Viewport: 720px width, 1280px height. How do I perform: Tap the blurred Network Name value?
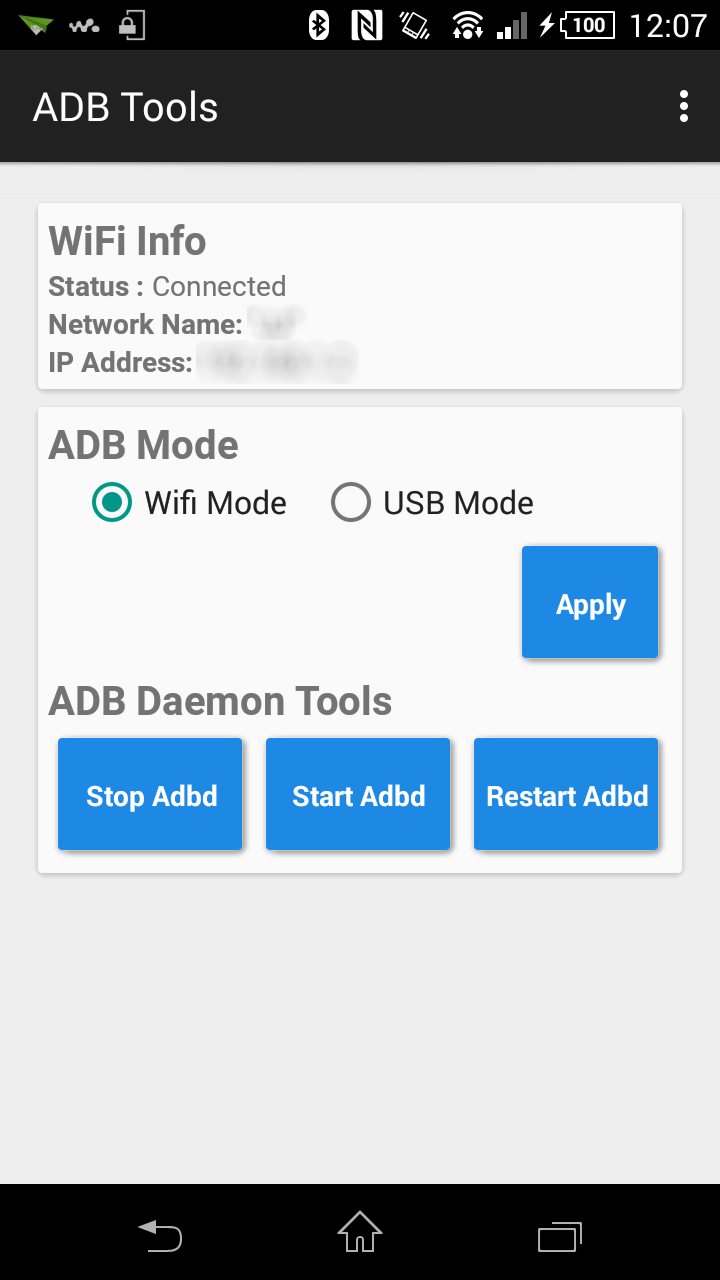[276, 323]
